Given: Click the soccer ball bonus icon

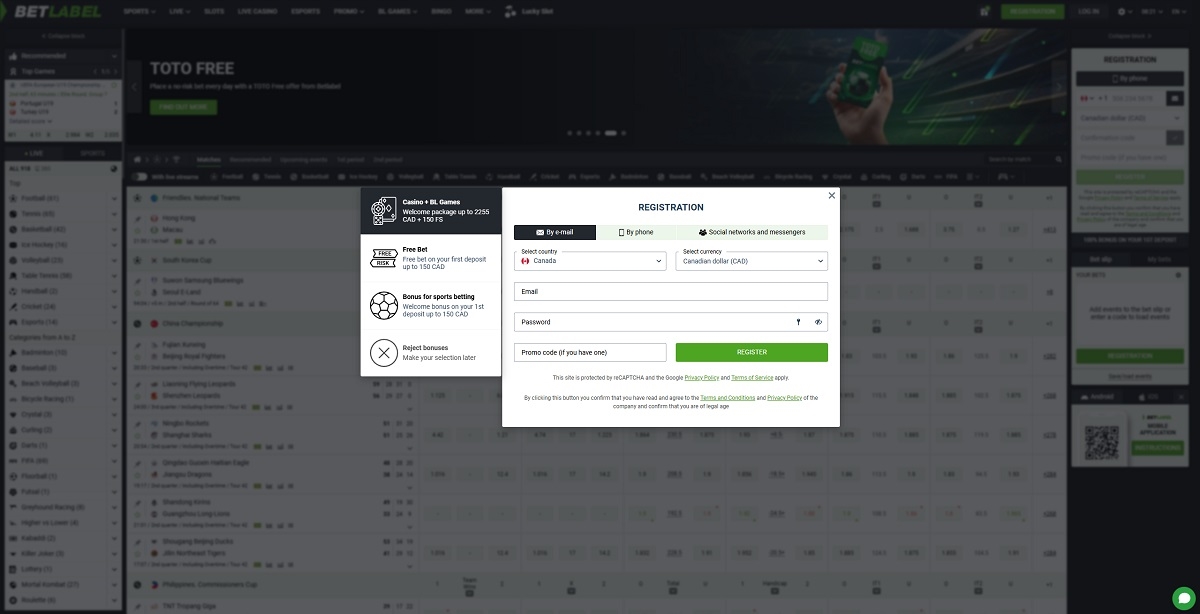Looking at the screenshot, I should tap(383, 305).
